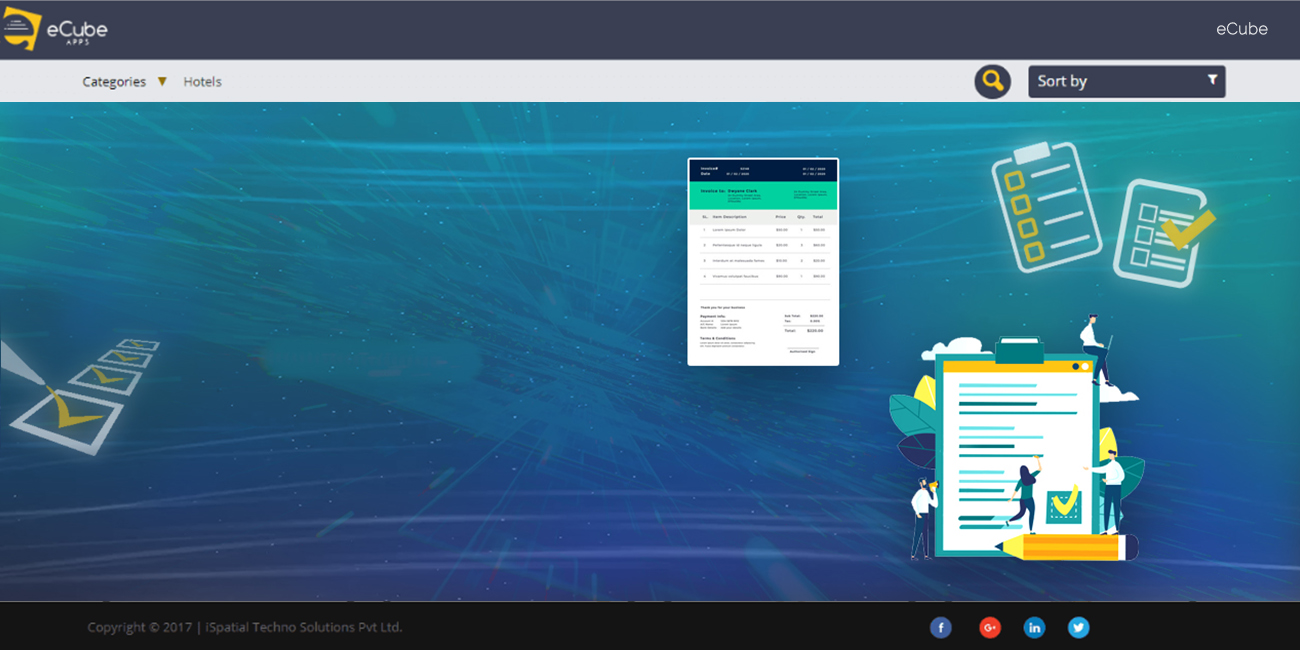The width and height of the screenshot is (1300, 650).
Task: Open Twitter via the footer icon
Action: (x=1079, y=627)
